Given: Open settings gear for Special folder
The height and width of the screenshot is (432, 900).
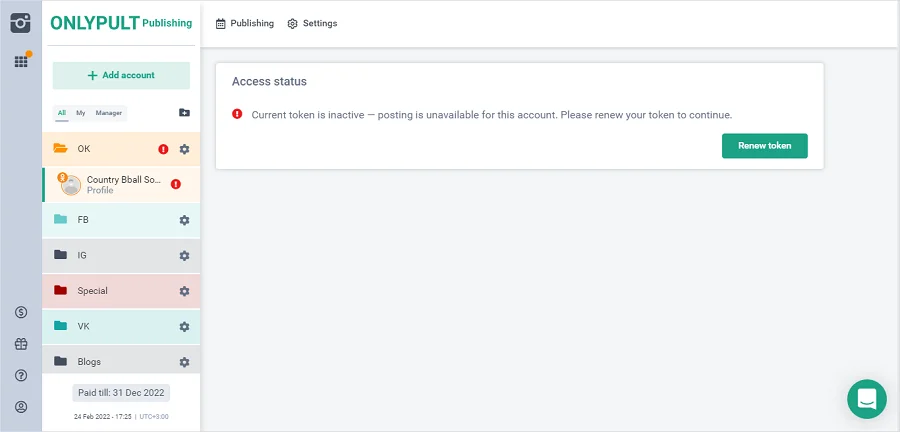Looking at the screenshot, I should [184, 291].
